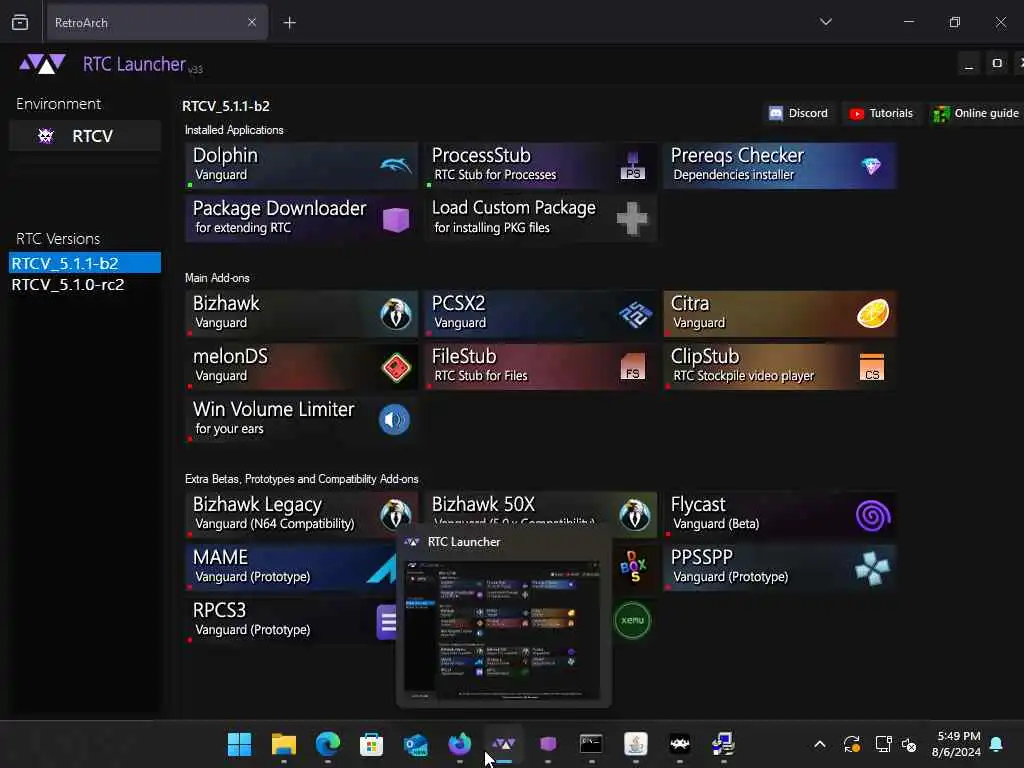Show hidden system tray icons
Screen dimensions: 1024x768
coord(820,744)
